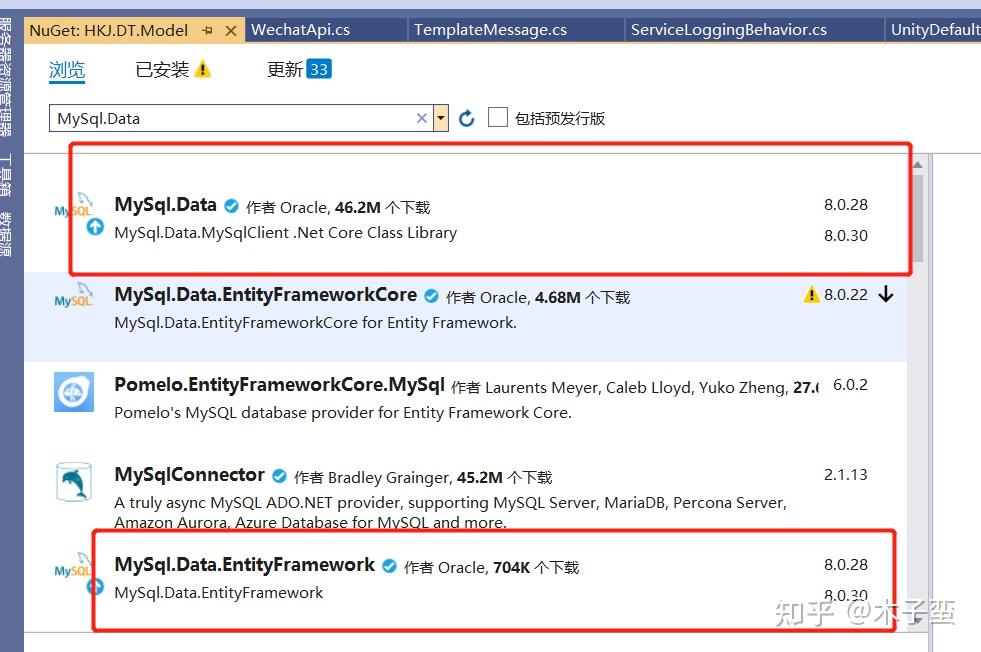The image size is (981, 652).
Task: Select MySql.Data.EntityFramework package title
Action: coord(245,565)
